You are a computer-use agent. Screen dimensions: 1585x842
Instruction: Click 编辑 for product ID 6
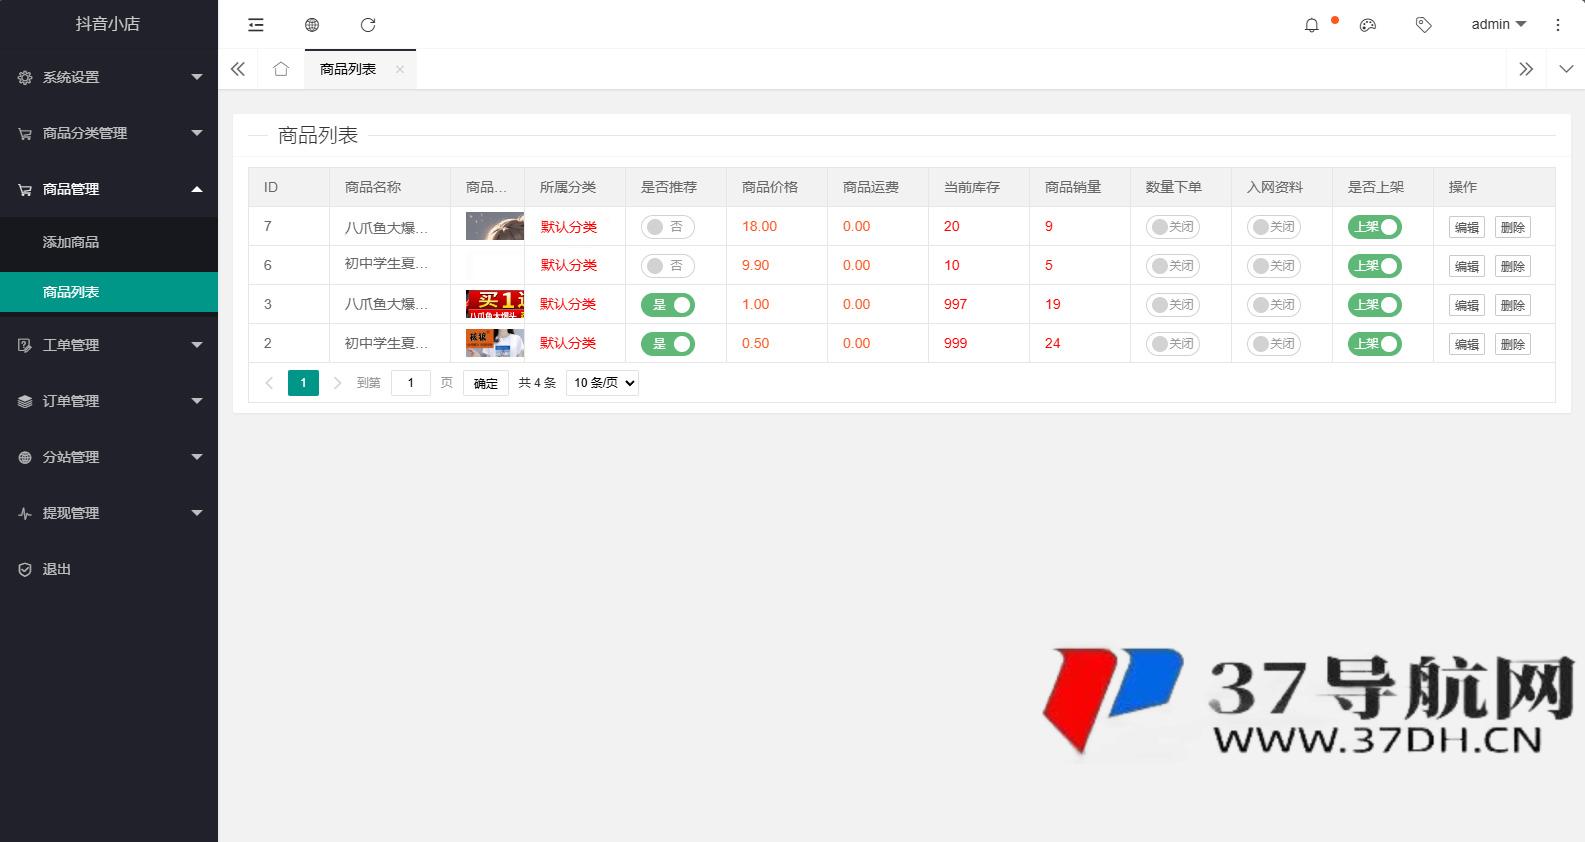coord(1467,267)
